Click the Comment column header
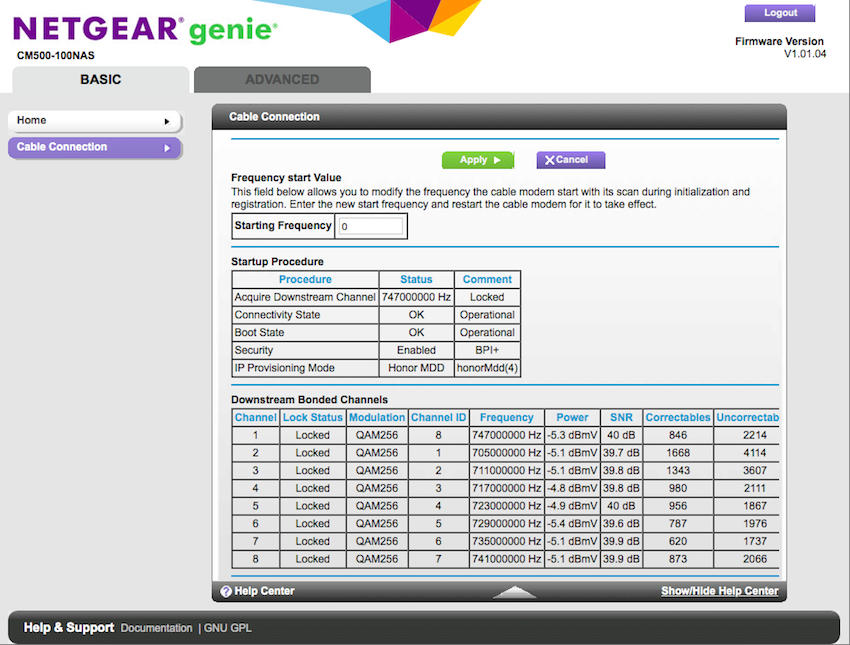 point(487,279)
